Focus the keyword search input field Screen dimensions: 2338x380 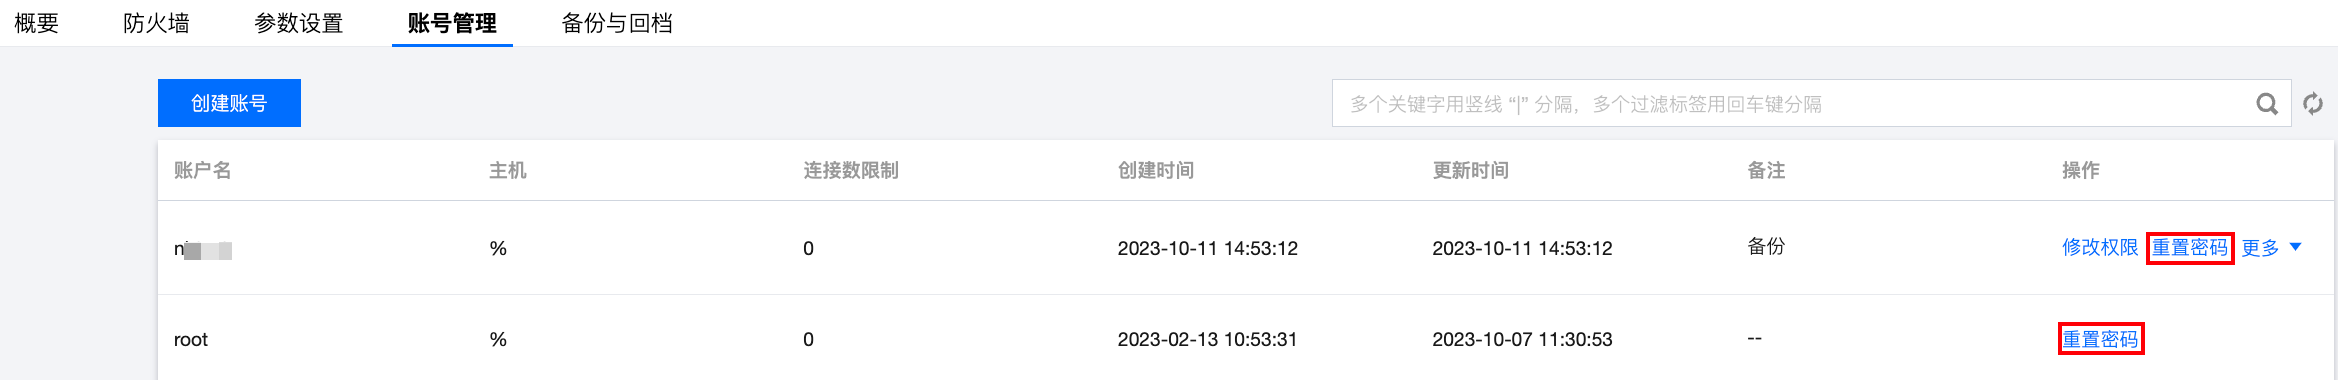(x=1790, y=104)
